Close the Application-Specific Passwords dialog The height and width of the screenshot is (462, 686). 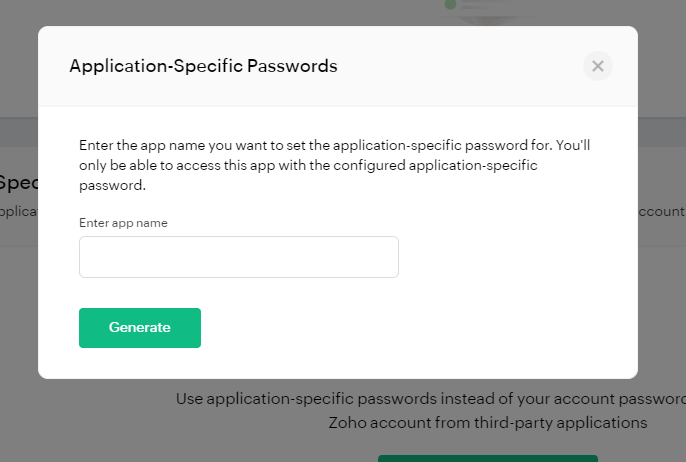[x=598, y=66]
